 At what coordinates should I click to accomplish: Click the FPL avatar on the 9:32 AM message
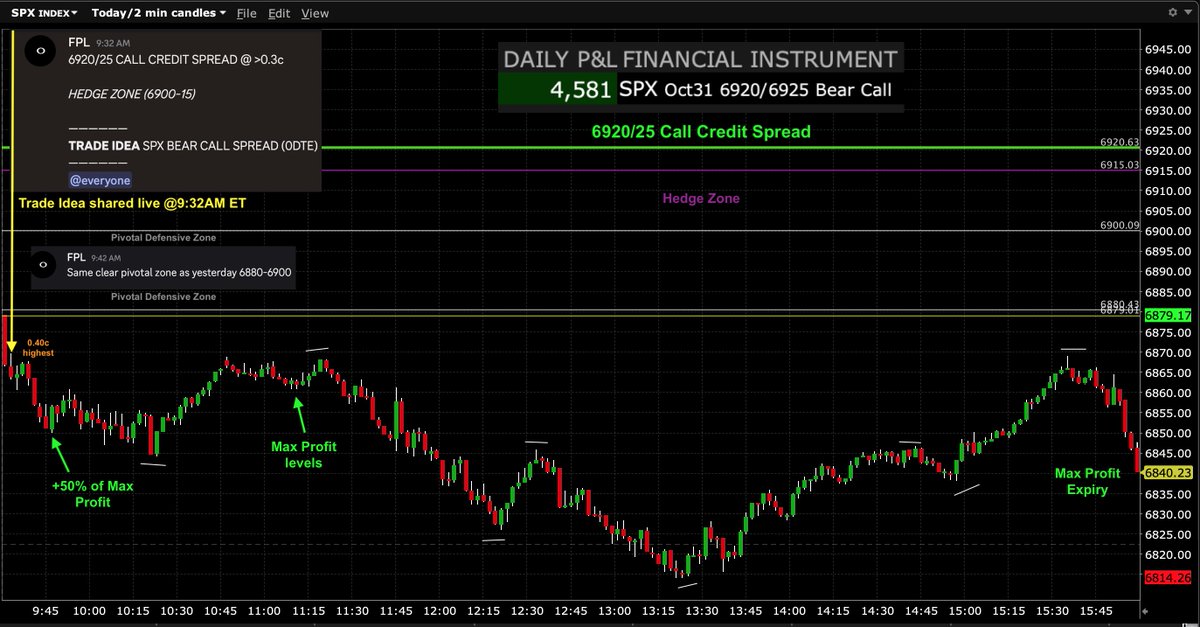coord(40,49)
